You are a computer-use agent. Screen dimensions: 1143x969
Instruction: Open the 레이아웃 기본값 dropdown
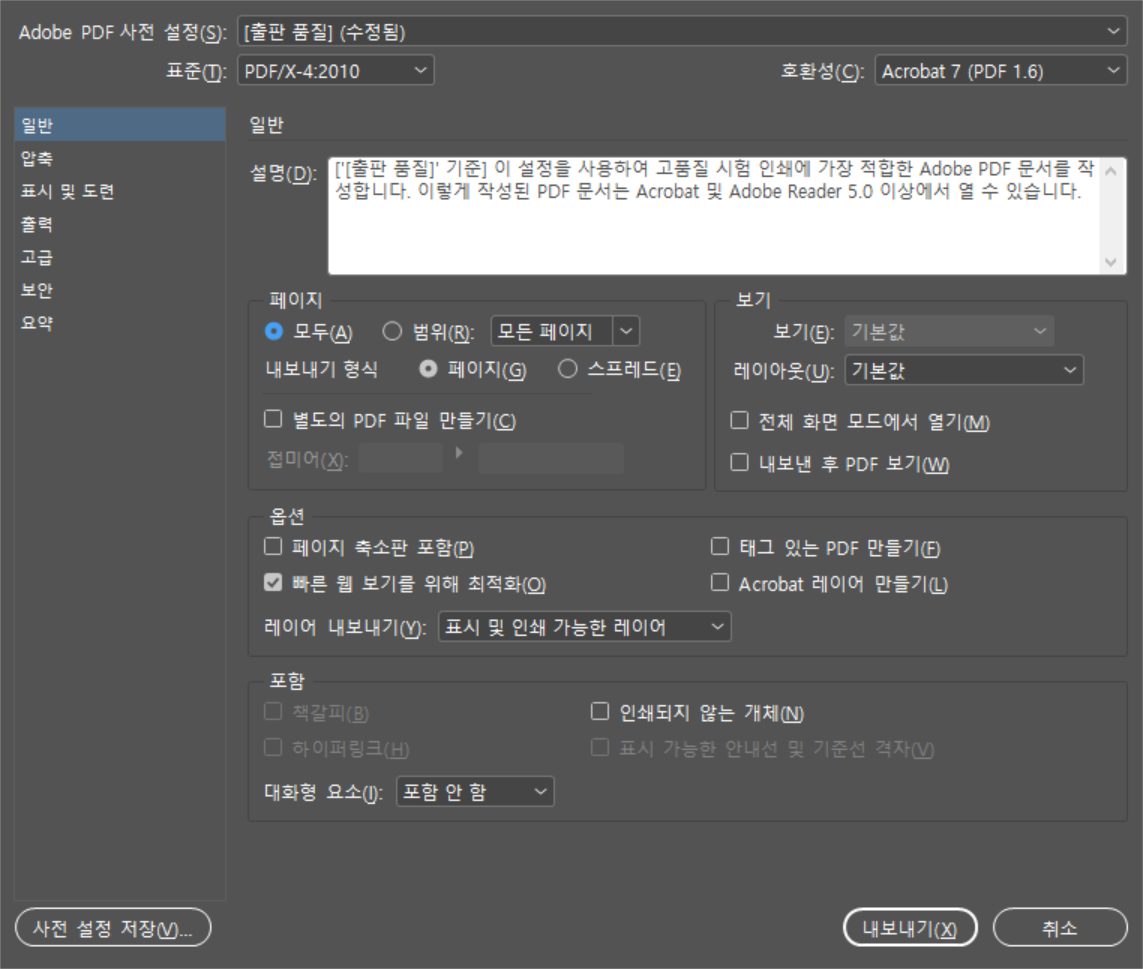pyautogui.click(x=964, y=370)
